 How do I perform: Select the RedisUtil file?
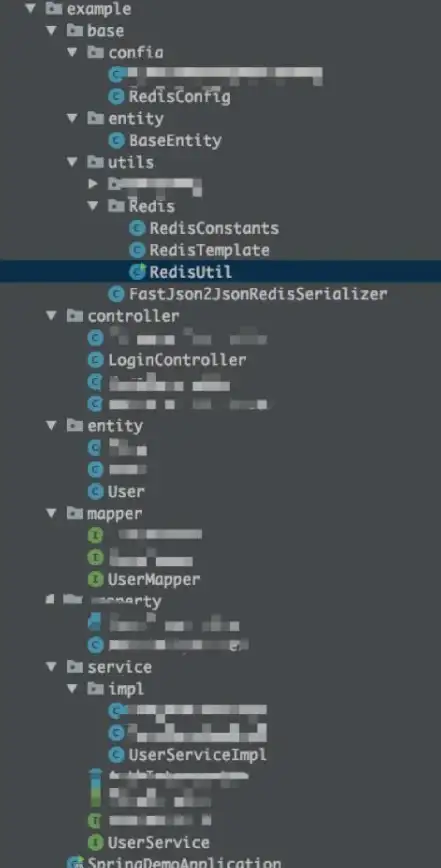coord(220,272)
